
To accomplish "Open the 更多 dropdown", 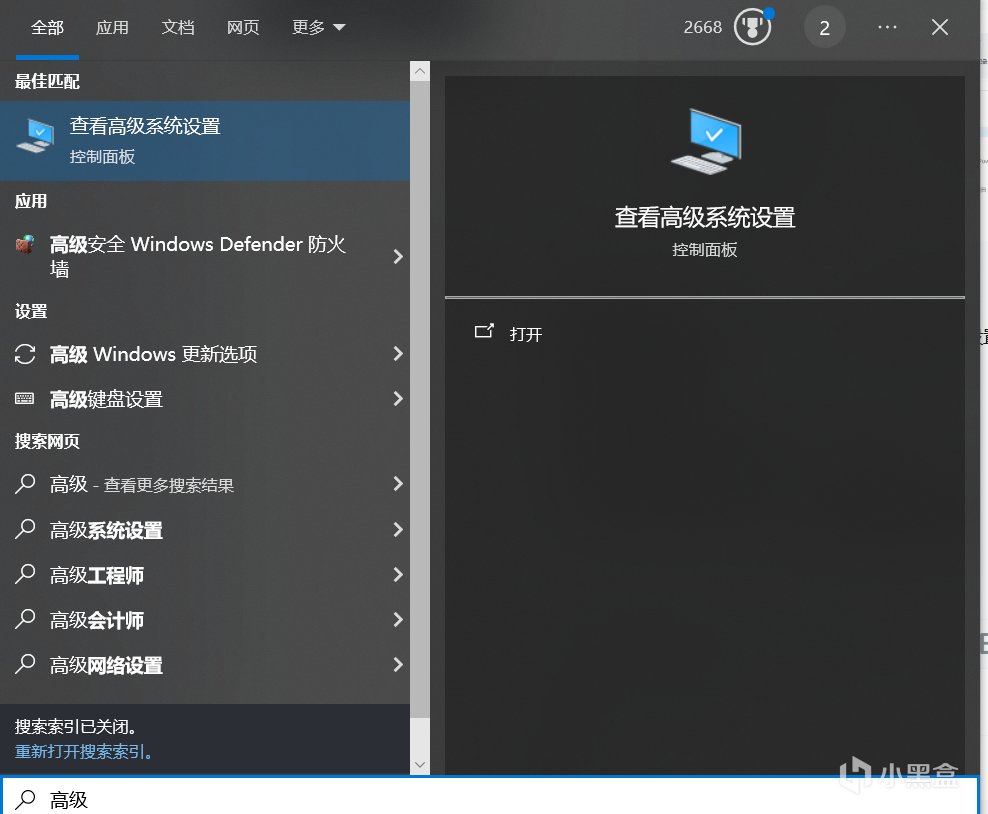I will 318,28.
